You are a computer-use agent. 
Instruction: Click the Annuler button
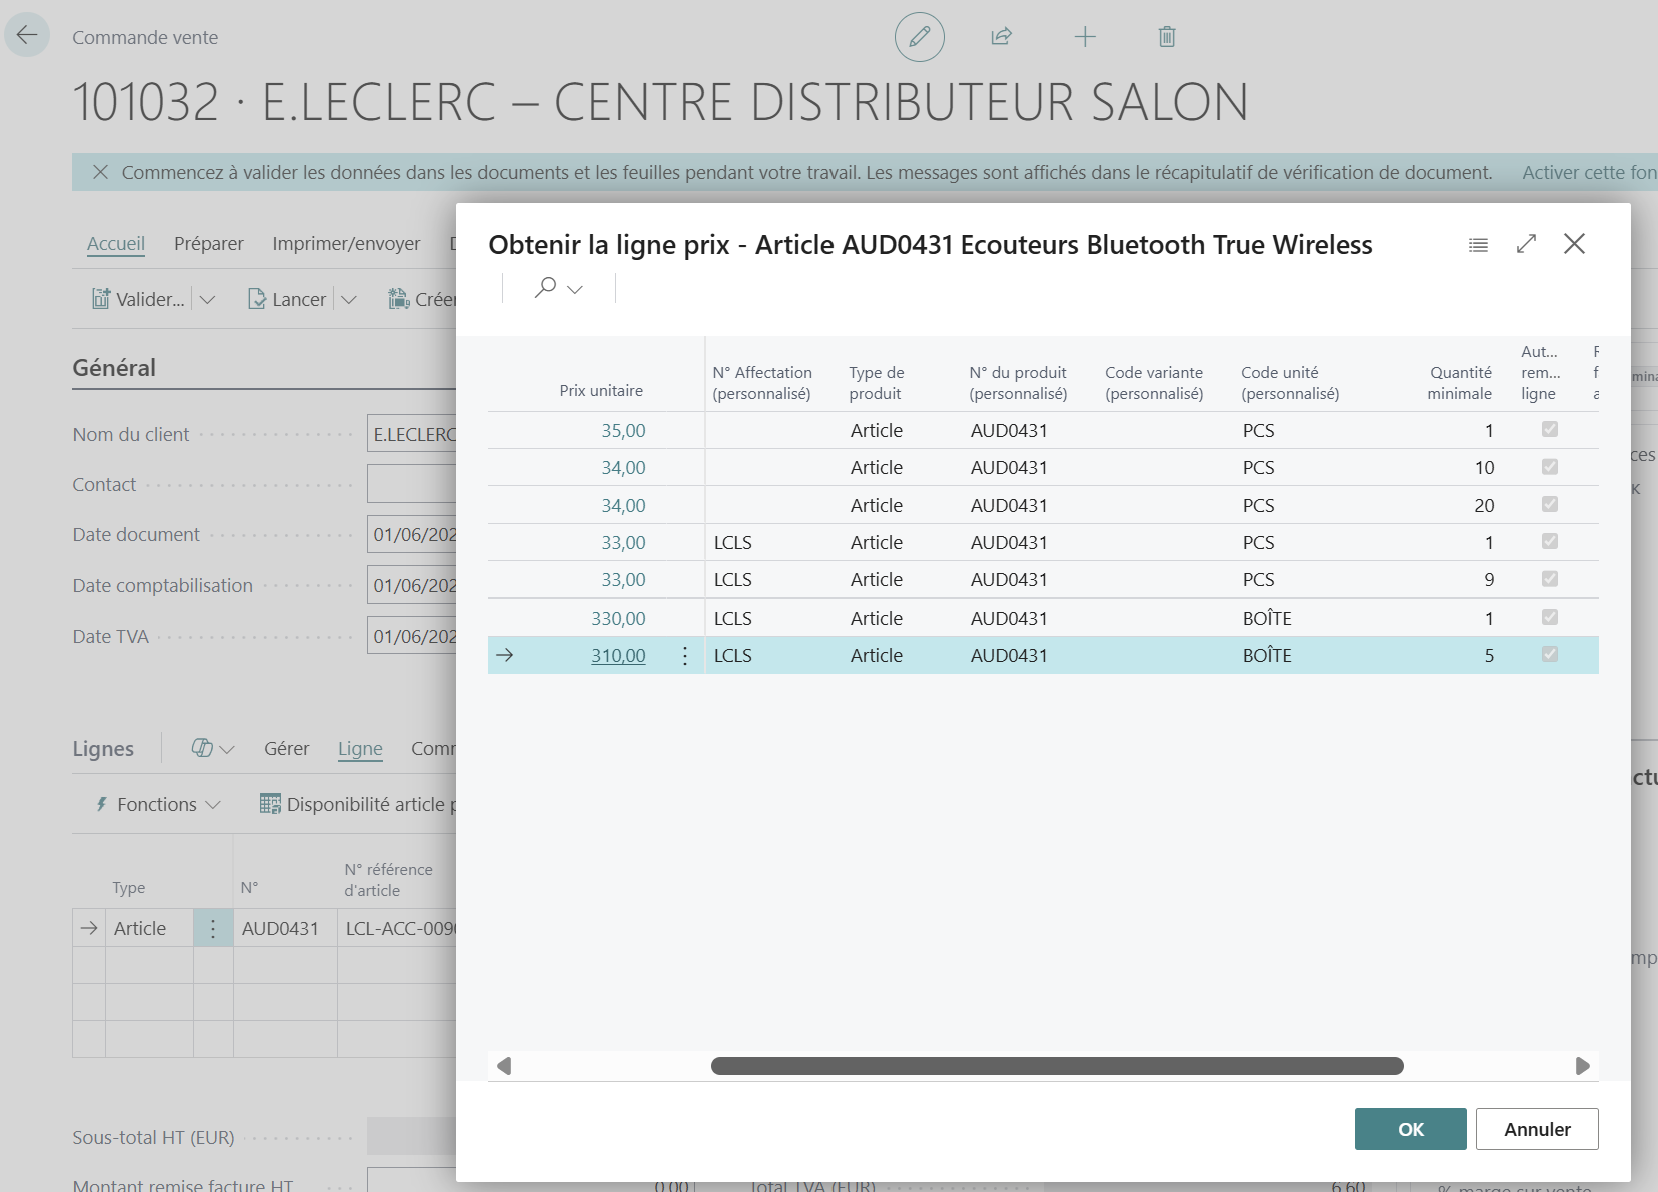click(x=1537, y=1129)
